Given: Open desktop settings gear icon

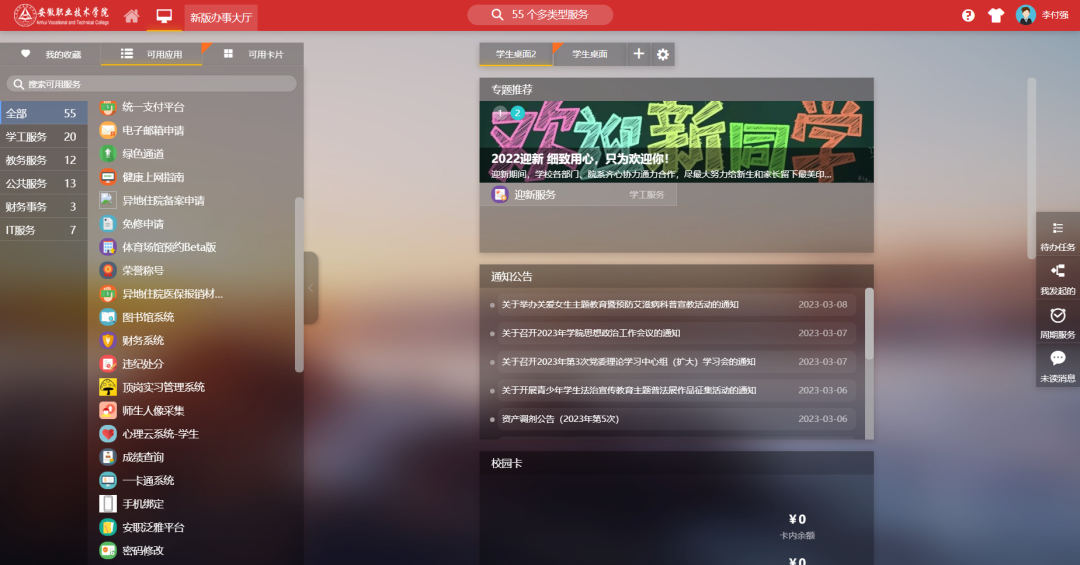Looking at the screenshot, I should pyautogui.click(x=662, y=54).
